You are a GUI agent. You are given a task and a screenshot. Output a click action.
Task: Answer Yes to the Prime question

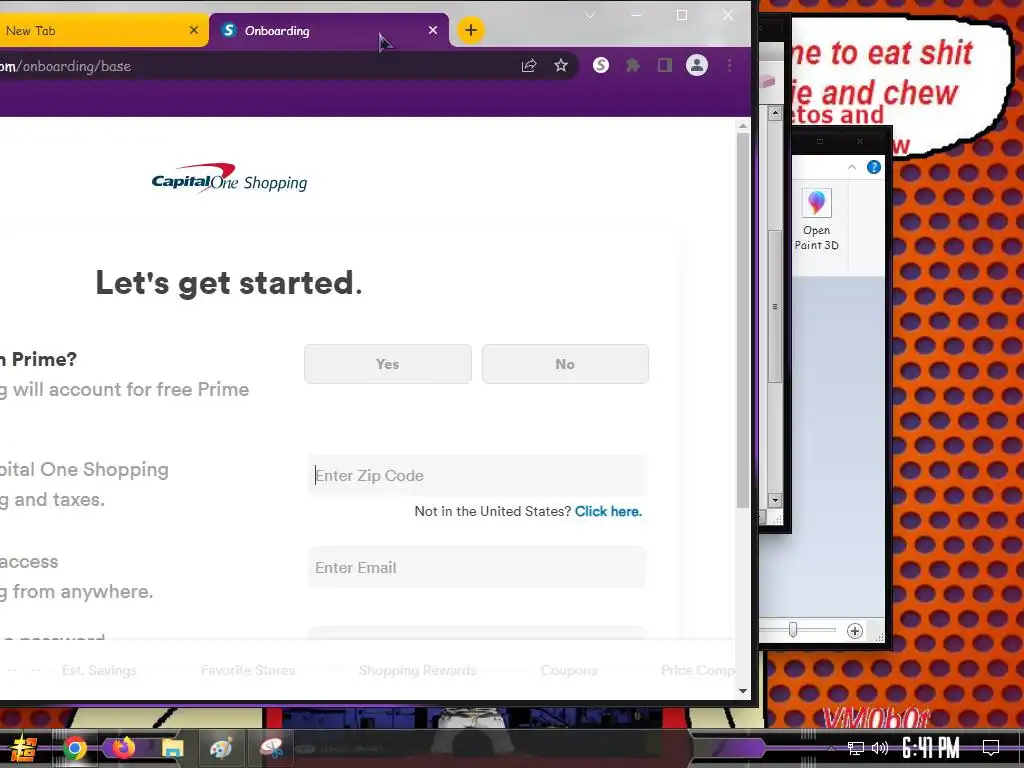pos(387,364)
